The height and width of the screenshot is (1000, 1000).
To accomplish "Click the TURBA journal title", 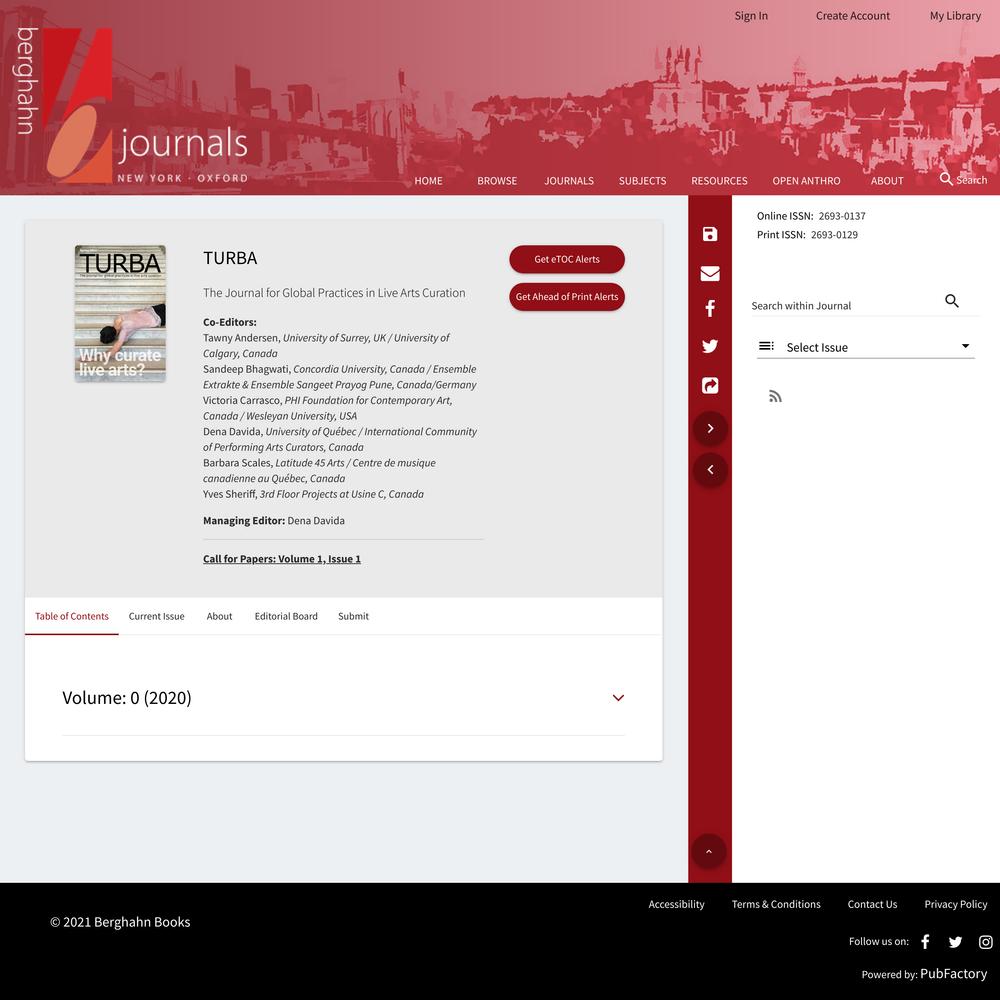I will point(230,258).
